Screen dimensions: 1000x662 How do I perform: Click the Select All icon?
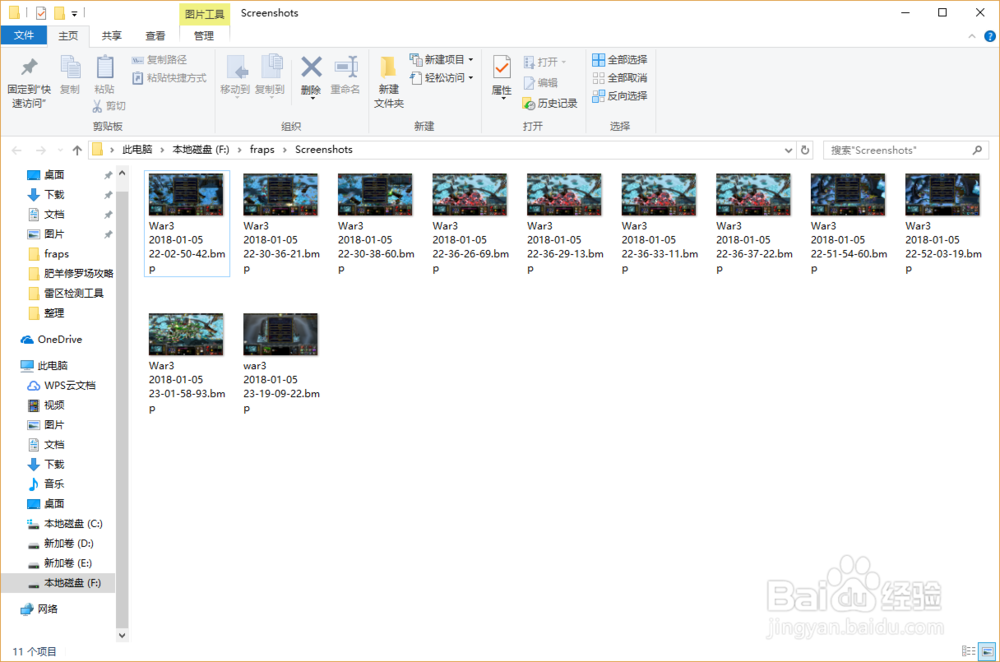[x=617, y=60]
